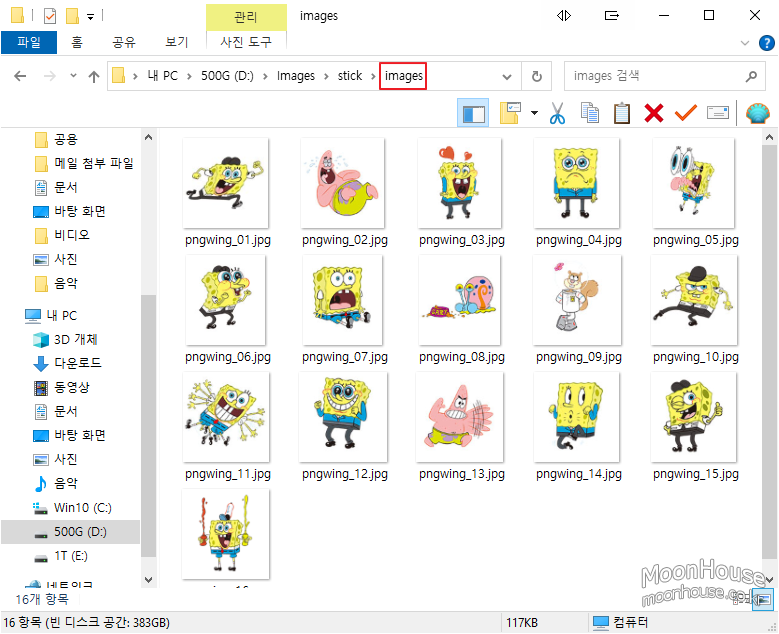The height and width of the screenshot is (634, 779).
Task: Click file name pngwing_12.jpg
Action: (x=345, y=474)
